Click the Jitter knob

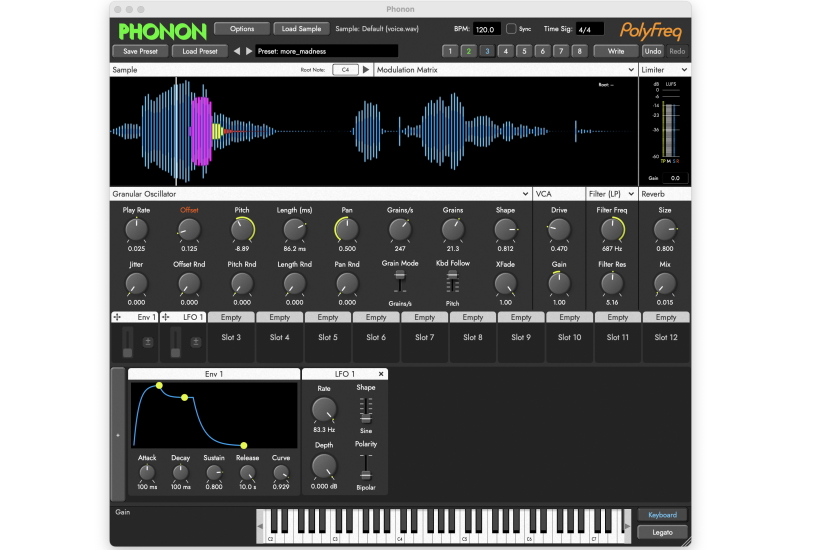click(136, 284)
